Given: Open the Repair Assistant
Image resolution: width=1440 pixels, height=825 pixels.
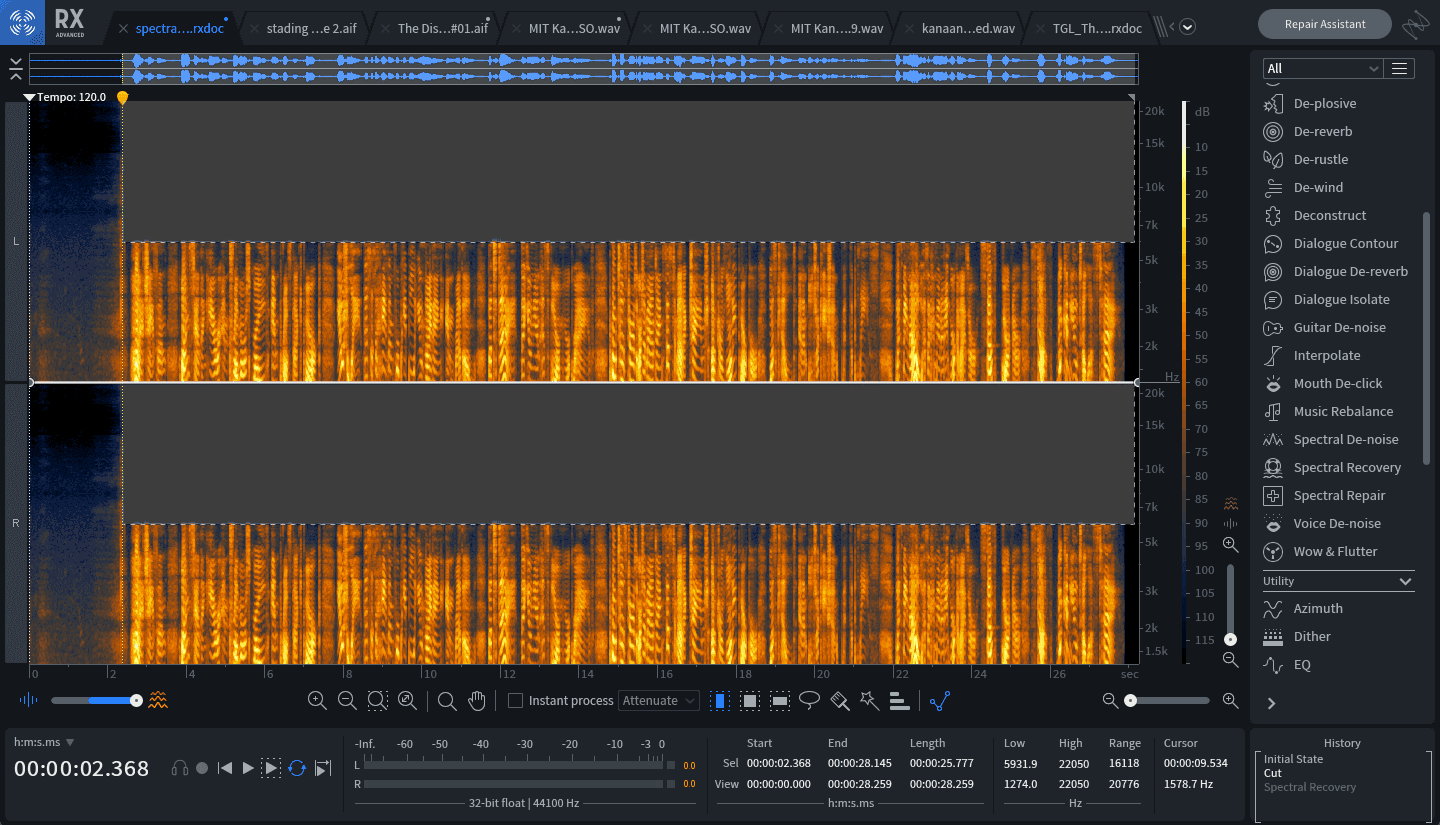Looking at the screenshot, I should coord(1324,24).
